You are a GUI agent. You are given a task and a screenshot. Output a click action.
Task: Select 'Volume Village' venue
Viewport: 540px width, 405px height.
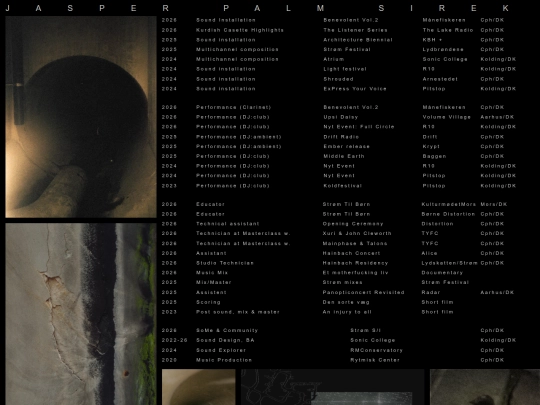447,117
